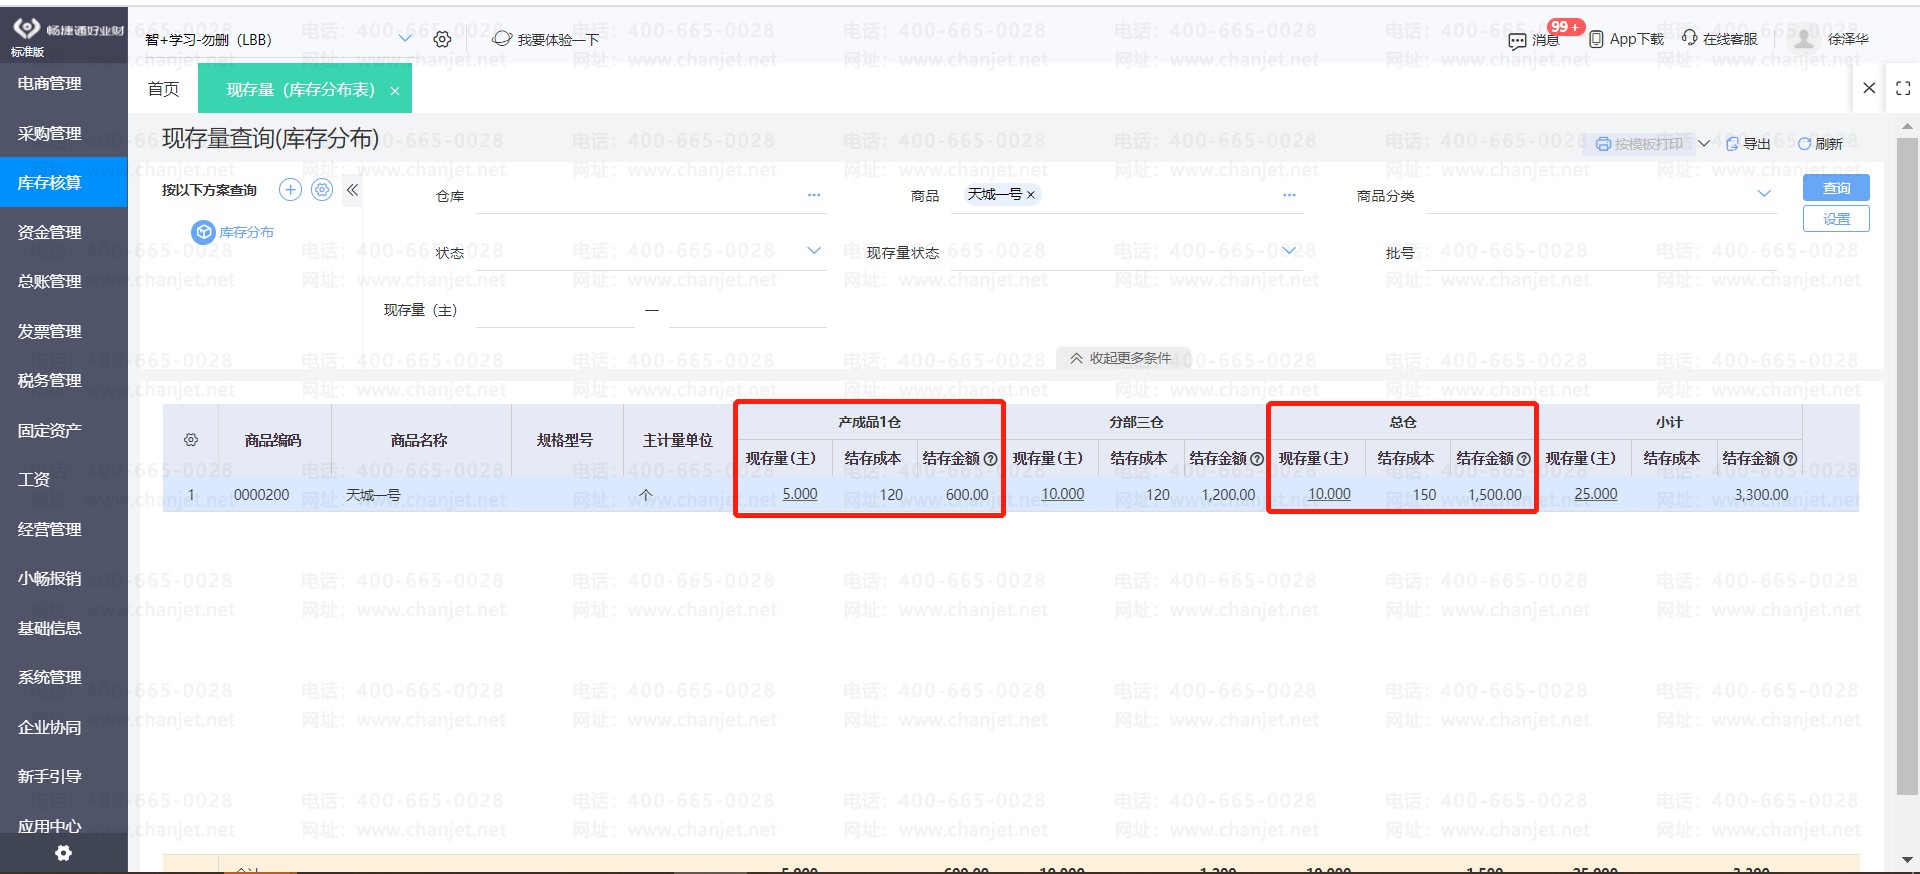This screenshot has height=874, width=1920.
Task: Open table column settings gear icon
Action: pyautogui.click(x=191, y=440)
